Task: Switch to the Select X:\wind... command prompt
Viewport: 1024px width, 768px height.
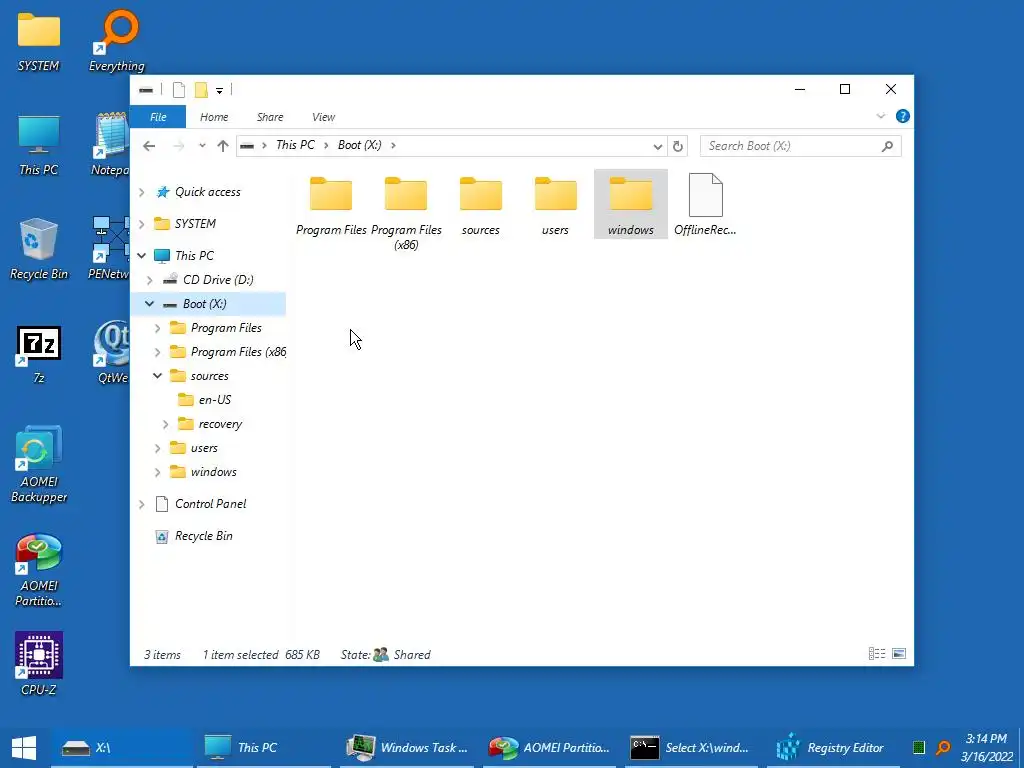Action: 692,748
